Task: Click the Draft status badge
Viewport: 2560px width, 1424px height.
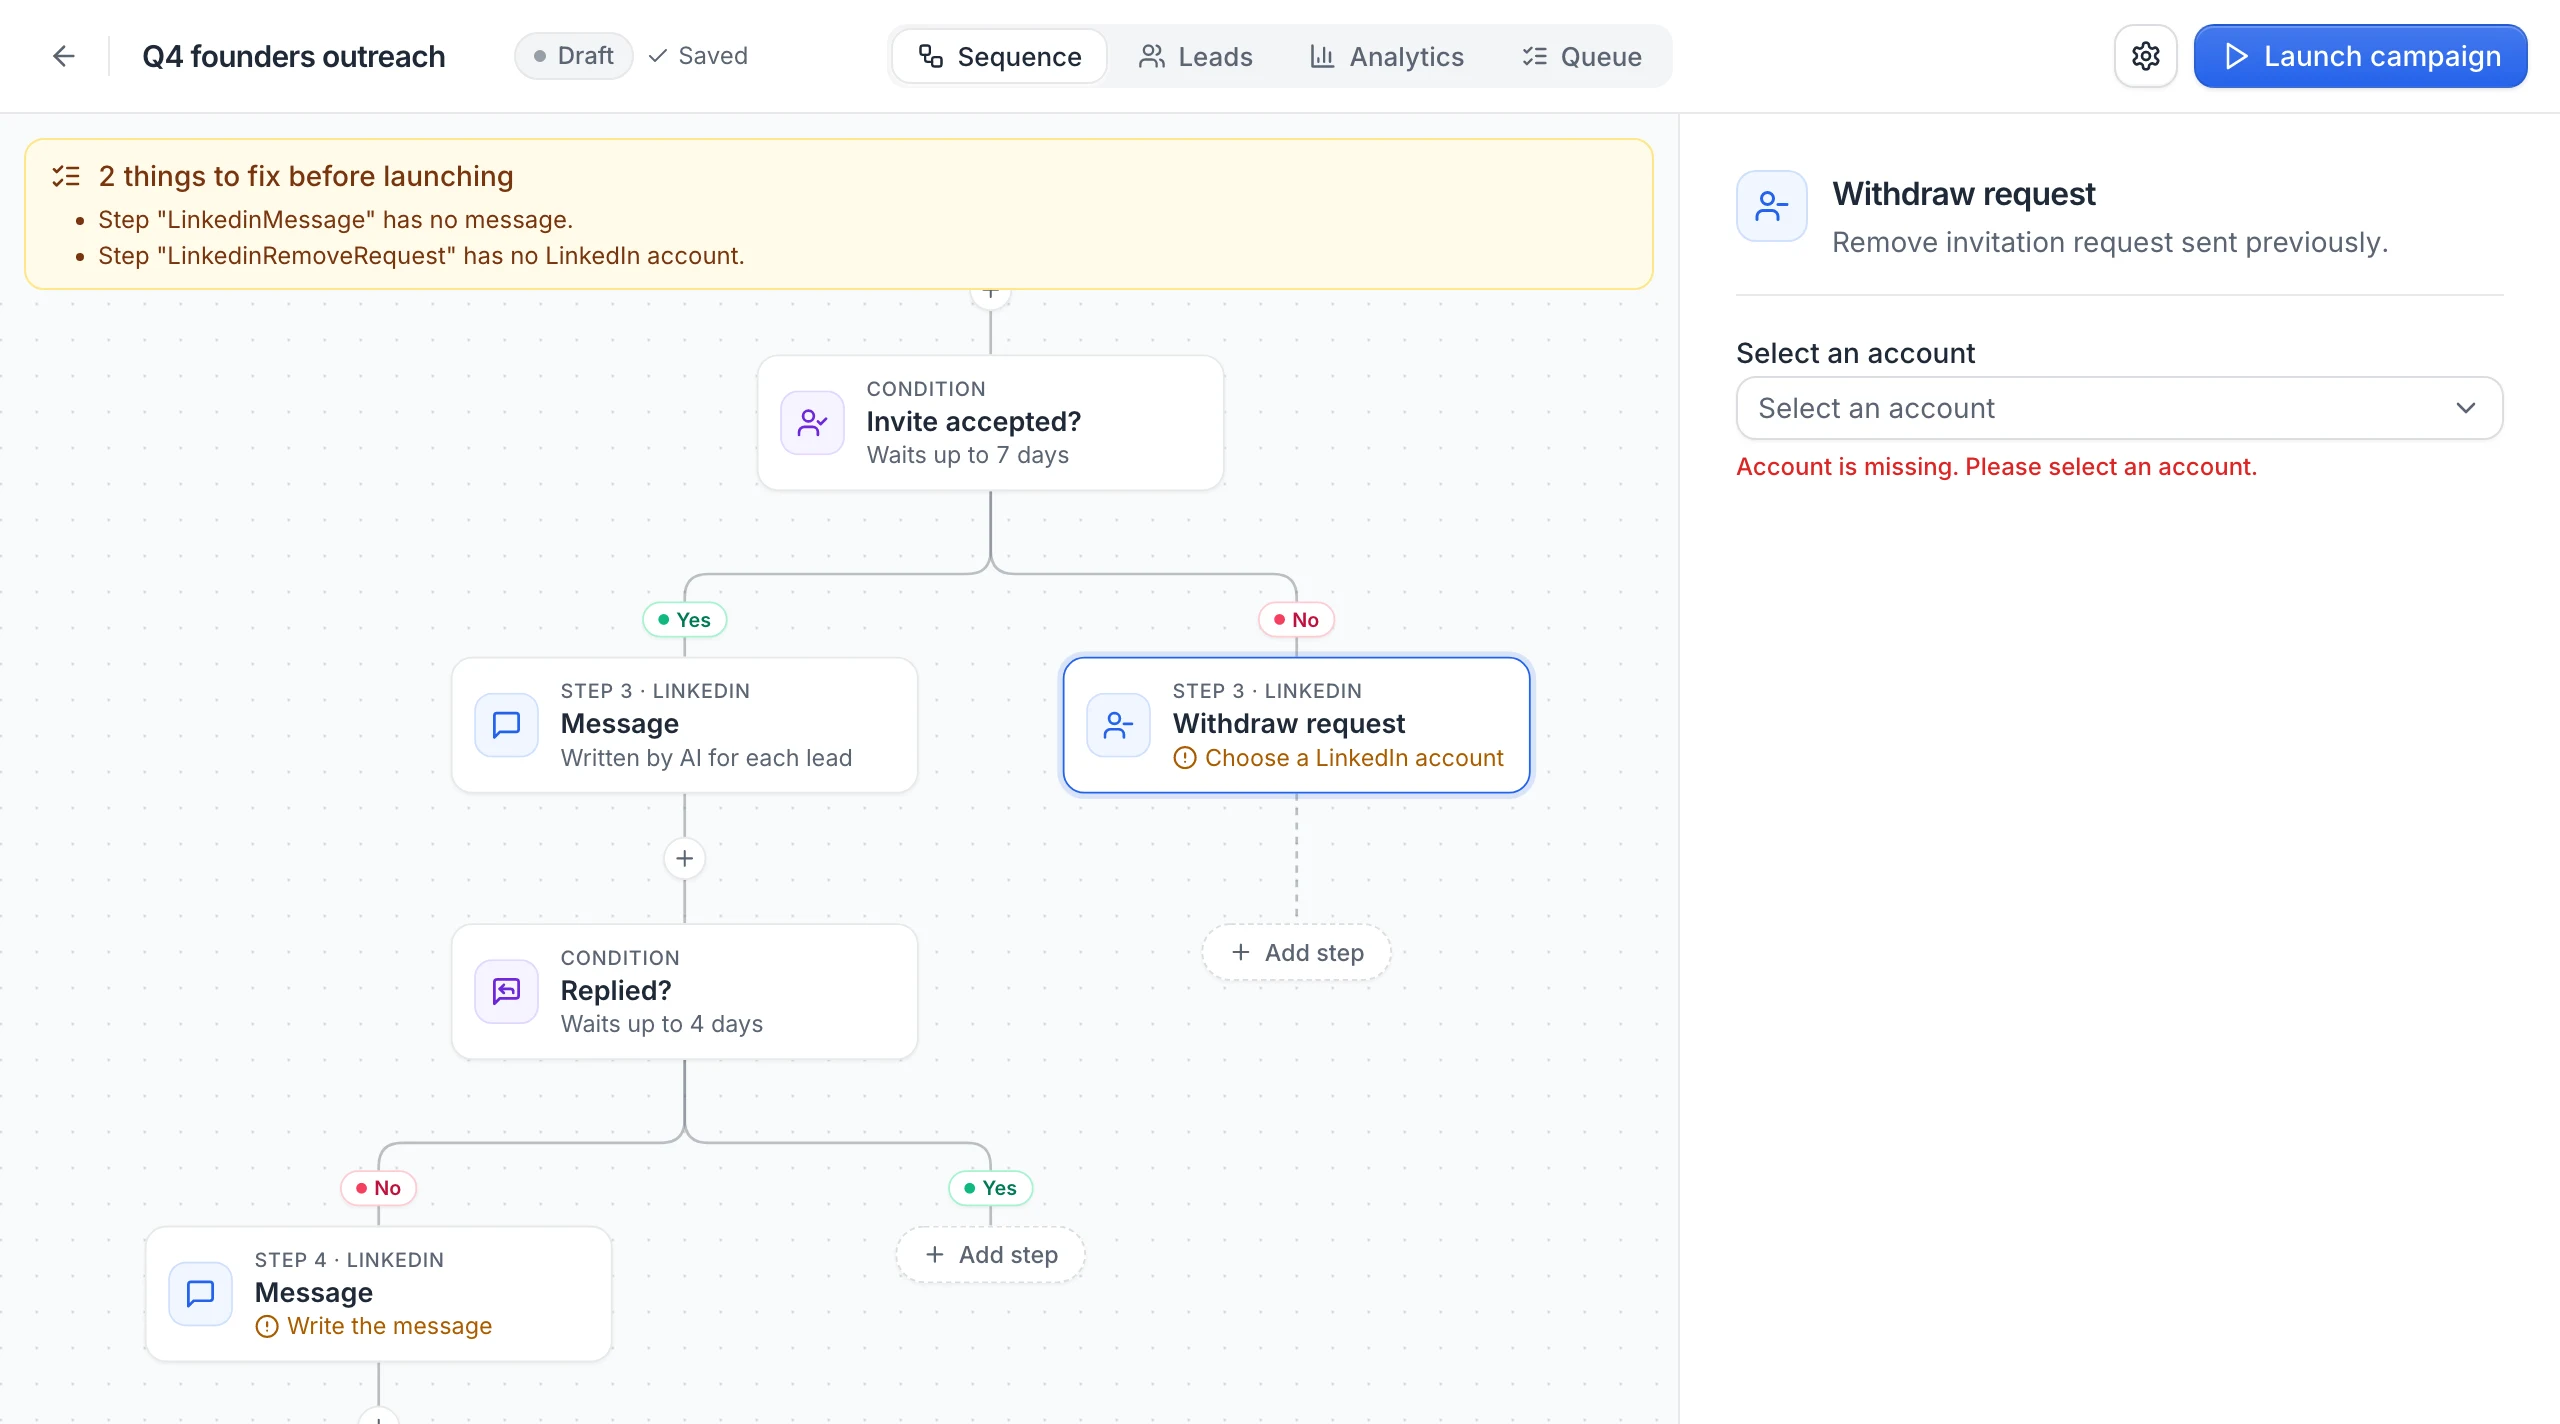Action: pos(574,56)
